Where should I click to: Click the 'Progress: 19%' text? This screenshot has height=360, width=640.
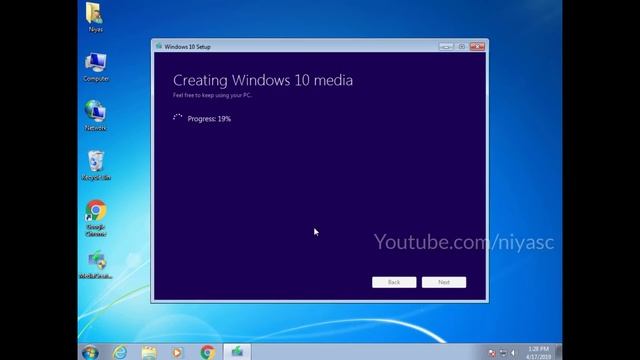209,119
